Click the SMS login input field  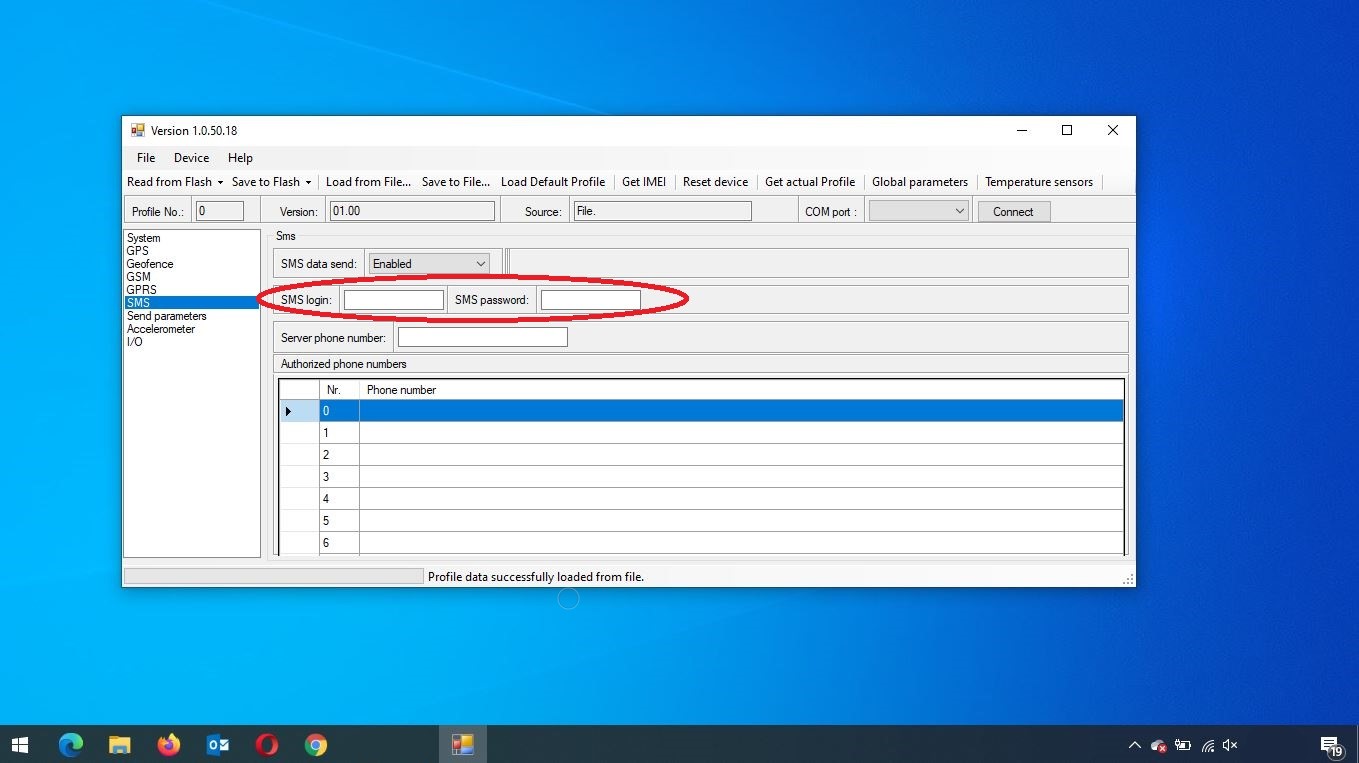394,300
